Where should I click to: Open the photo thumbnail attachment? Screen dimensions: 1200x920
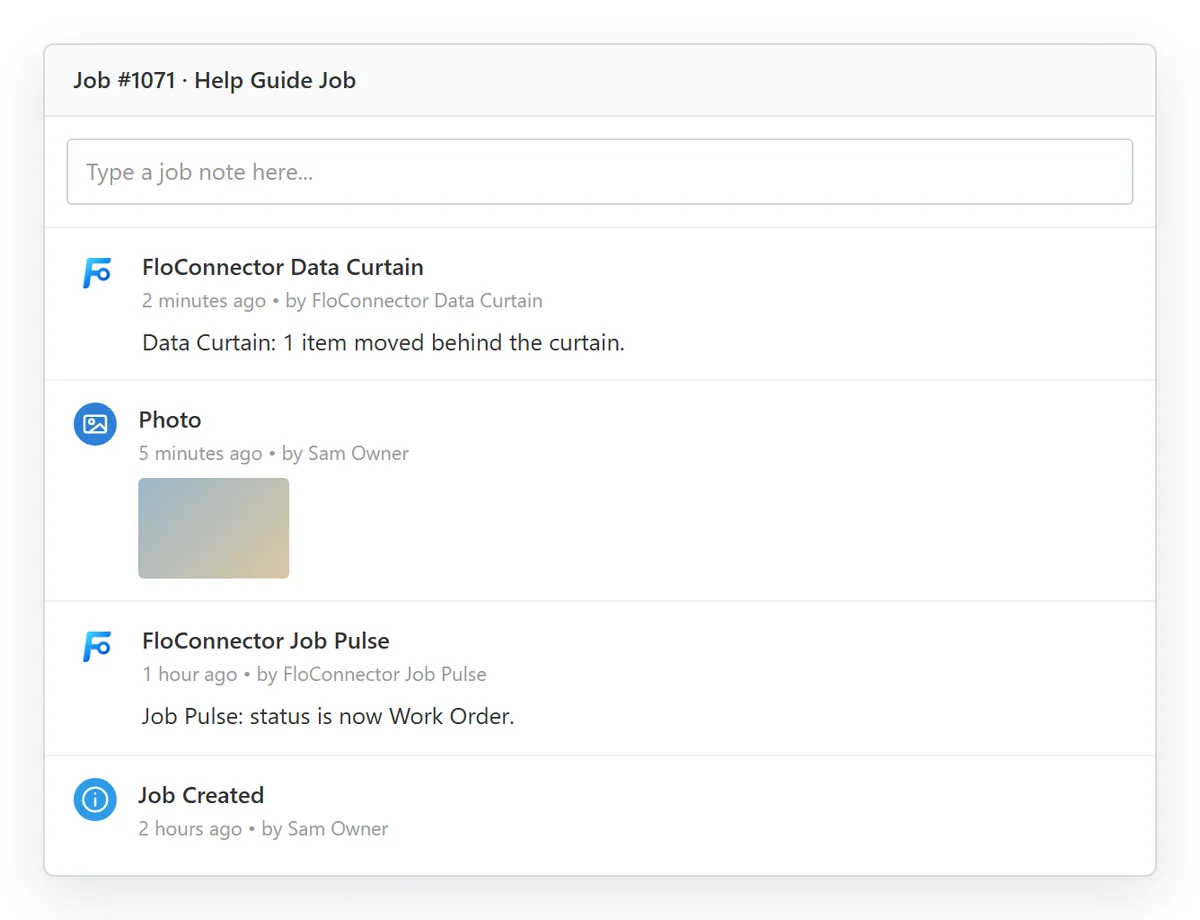(214, 528)
